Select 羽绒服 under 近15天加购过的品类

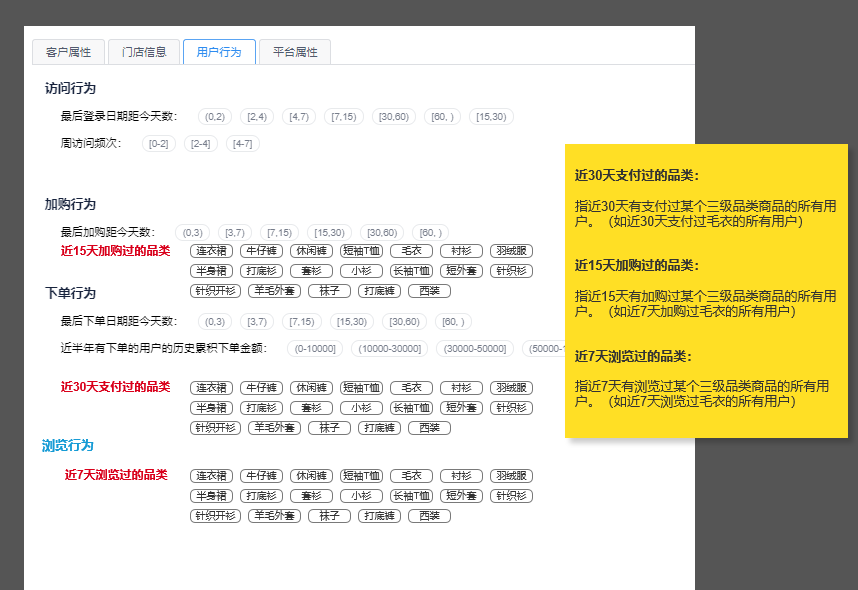[x=512, y=251]
